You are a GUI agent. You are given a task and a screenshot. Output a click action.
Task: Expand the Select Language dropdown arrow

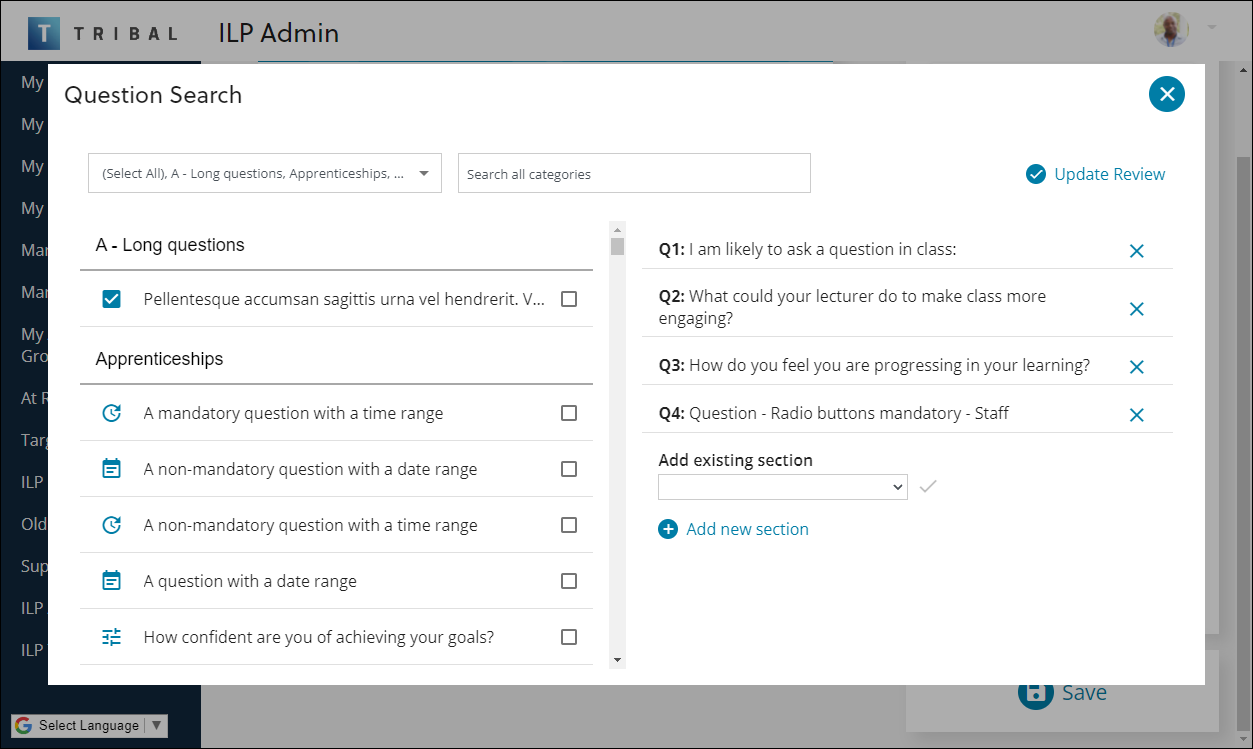coord(156,725)
